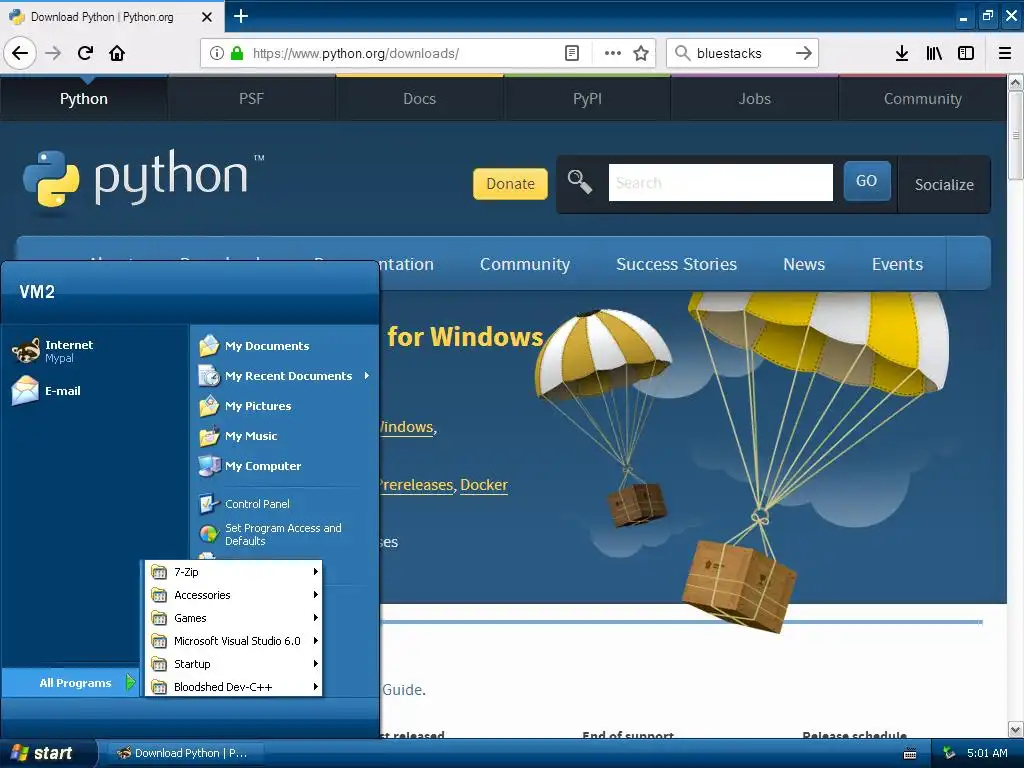Open the browser home page
Image resolution: width=1024 pixels, height=768 pixels.
(x=117, y=53)
